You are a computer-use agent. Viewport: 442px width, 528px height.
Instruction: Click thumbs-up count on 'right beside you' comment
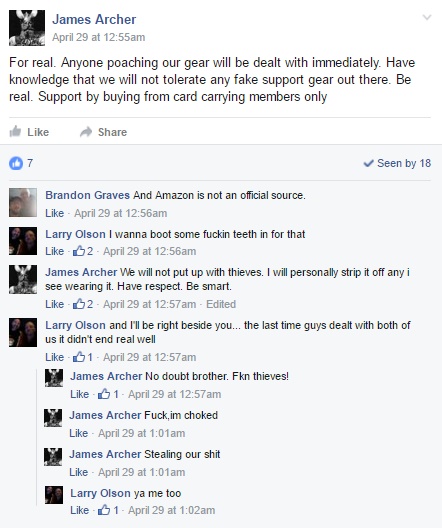click(82, 357)
